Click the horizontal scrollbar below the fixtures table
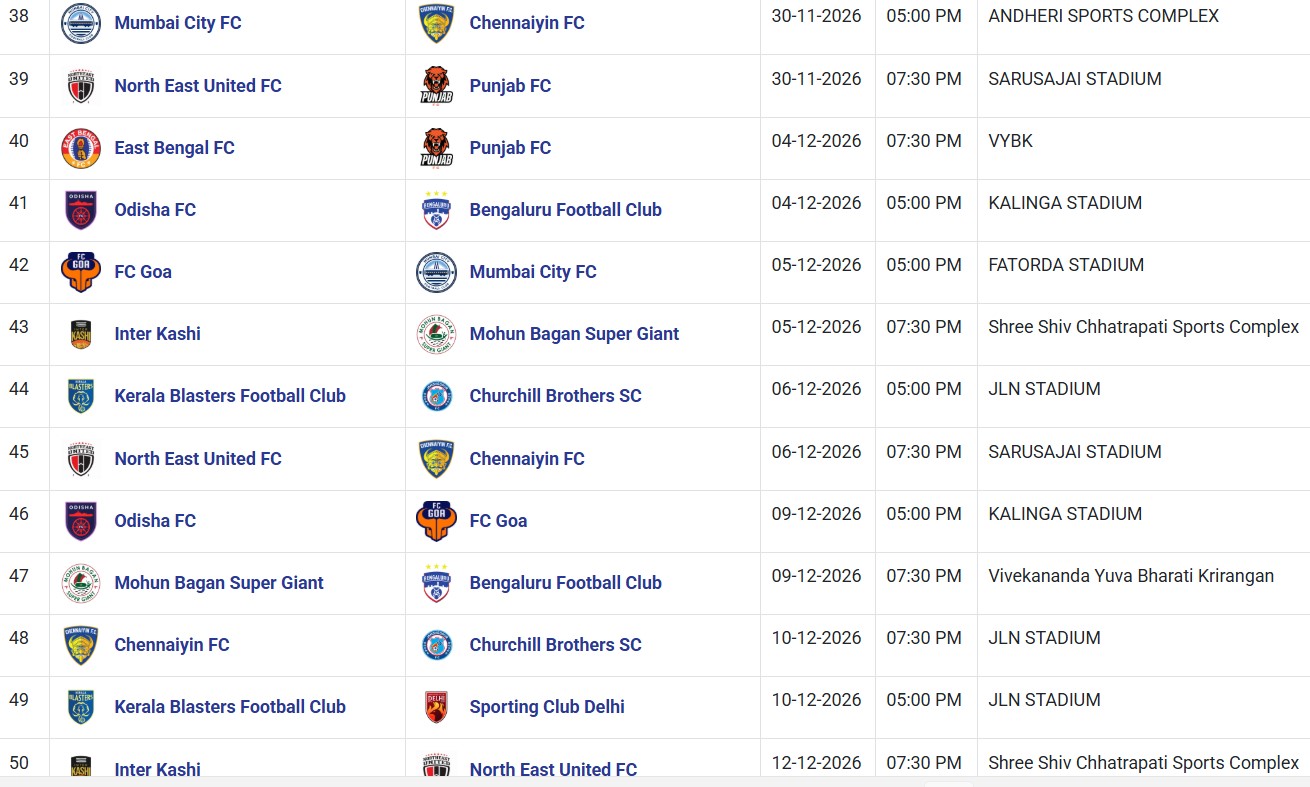 coord(655,781)
